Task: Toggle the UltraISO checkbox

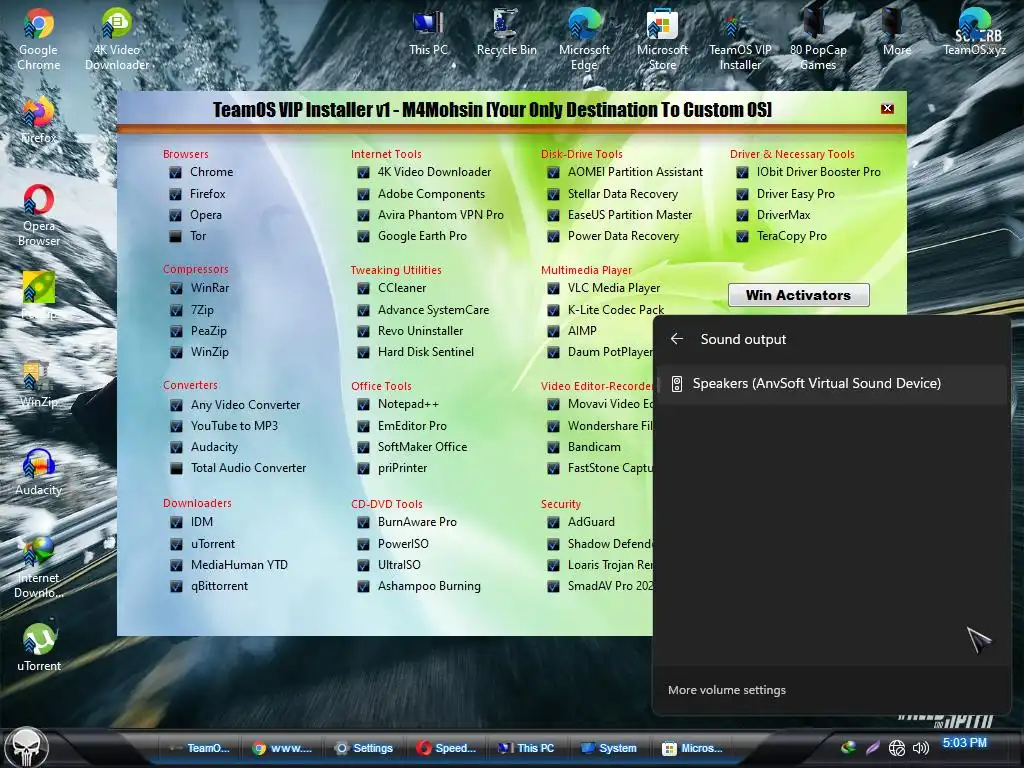Action: 363,565
